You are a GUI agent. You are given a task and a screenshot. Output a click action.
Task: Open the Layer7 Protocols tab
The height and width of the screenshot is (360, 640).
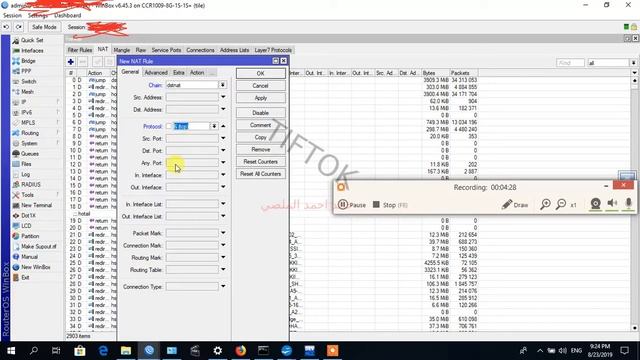coord(273,50)
